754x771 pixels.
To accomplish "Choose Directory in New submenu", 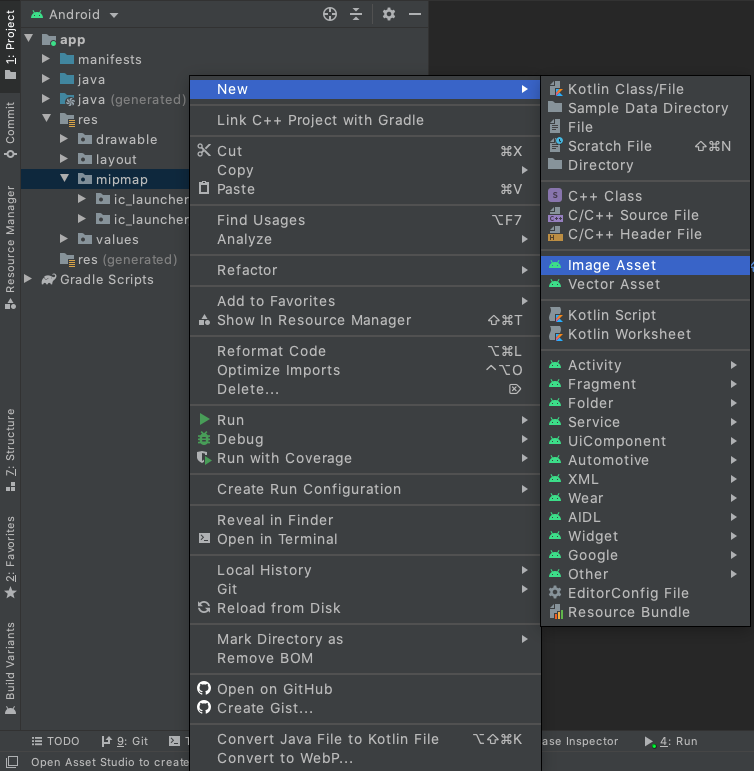I will coord(645,165).
